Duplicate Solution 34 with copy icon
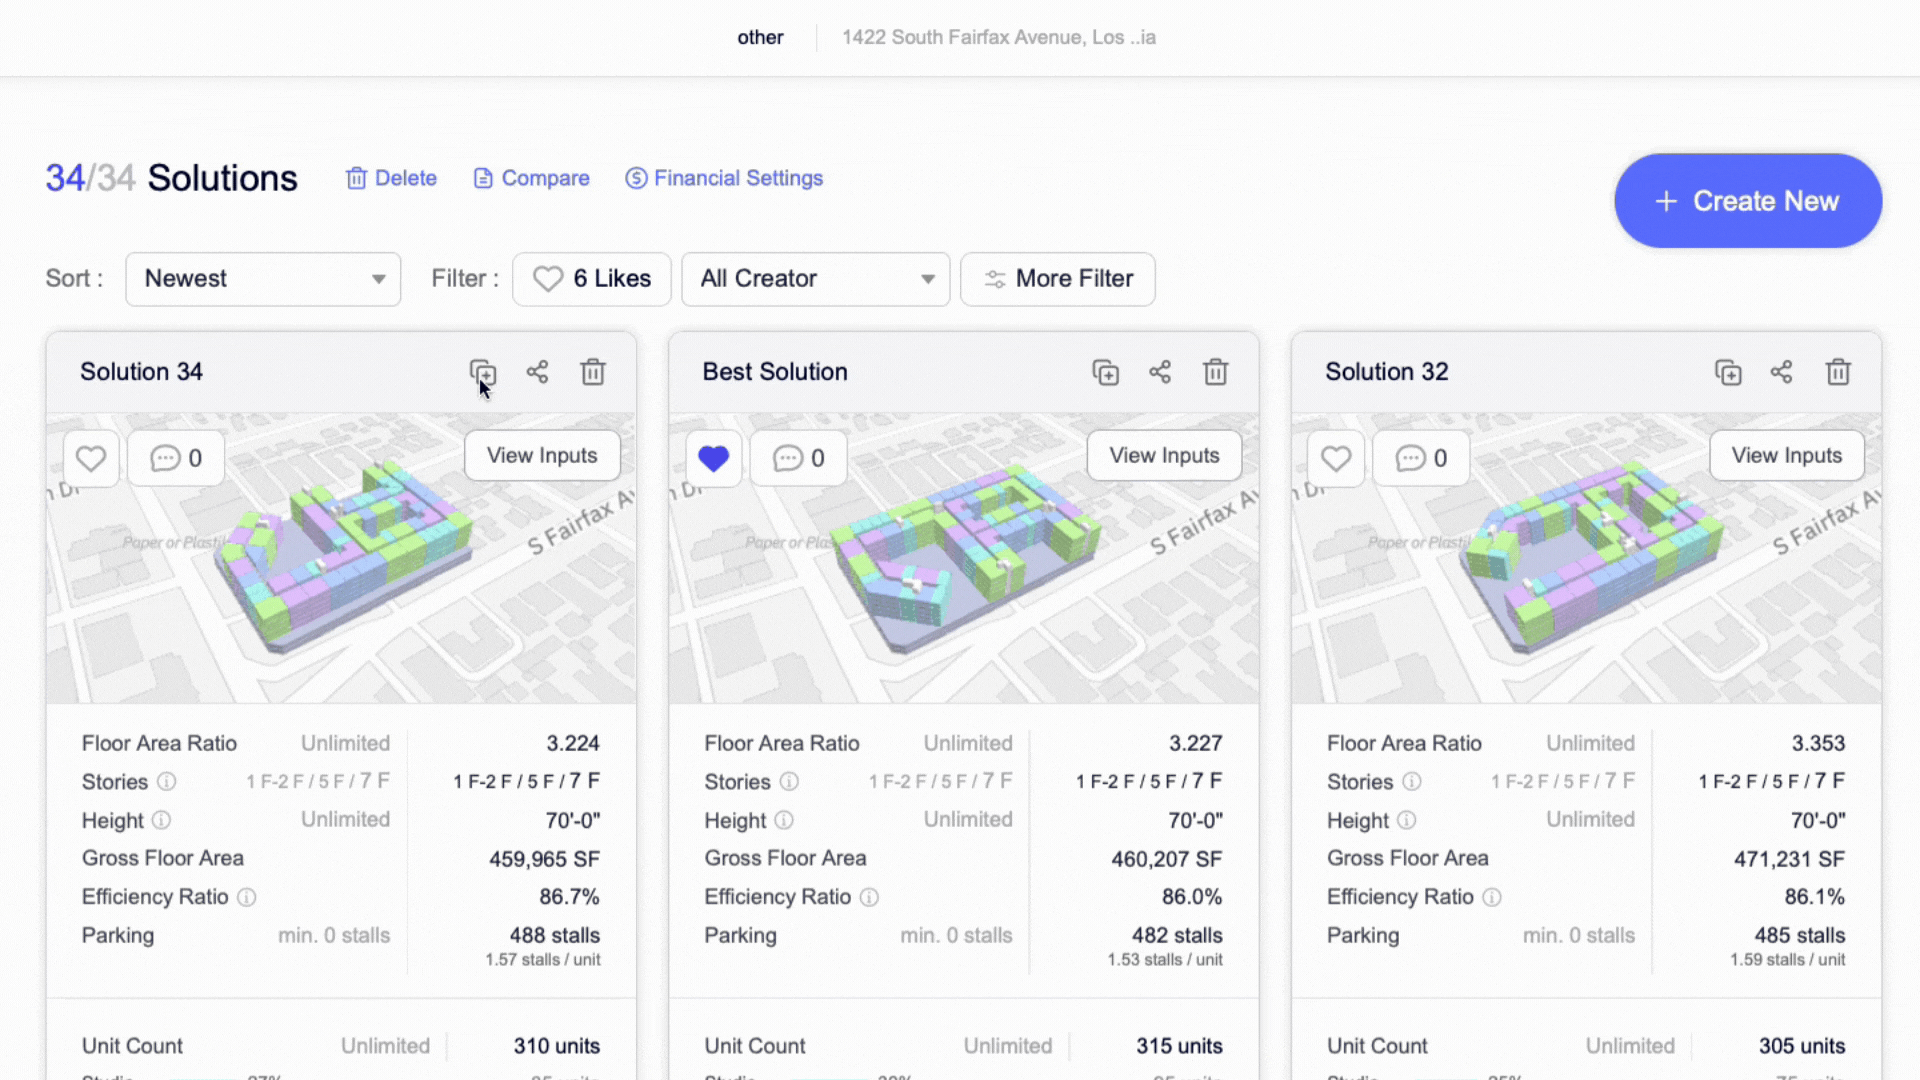 coord(482,373)
